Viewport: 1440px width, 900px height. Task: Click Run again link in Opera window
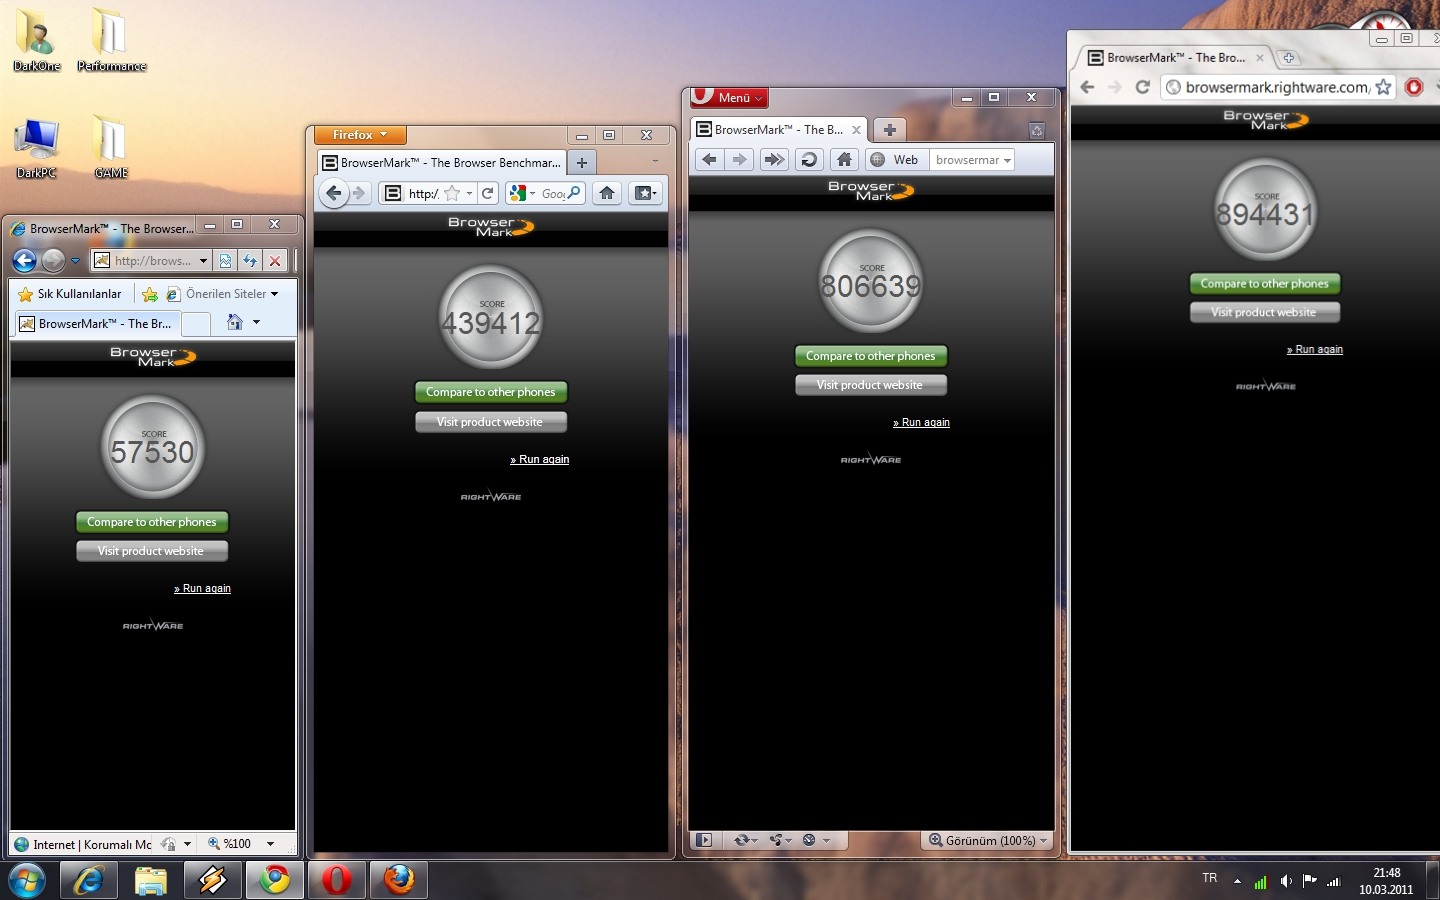pos(924,423)
